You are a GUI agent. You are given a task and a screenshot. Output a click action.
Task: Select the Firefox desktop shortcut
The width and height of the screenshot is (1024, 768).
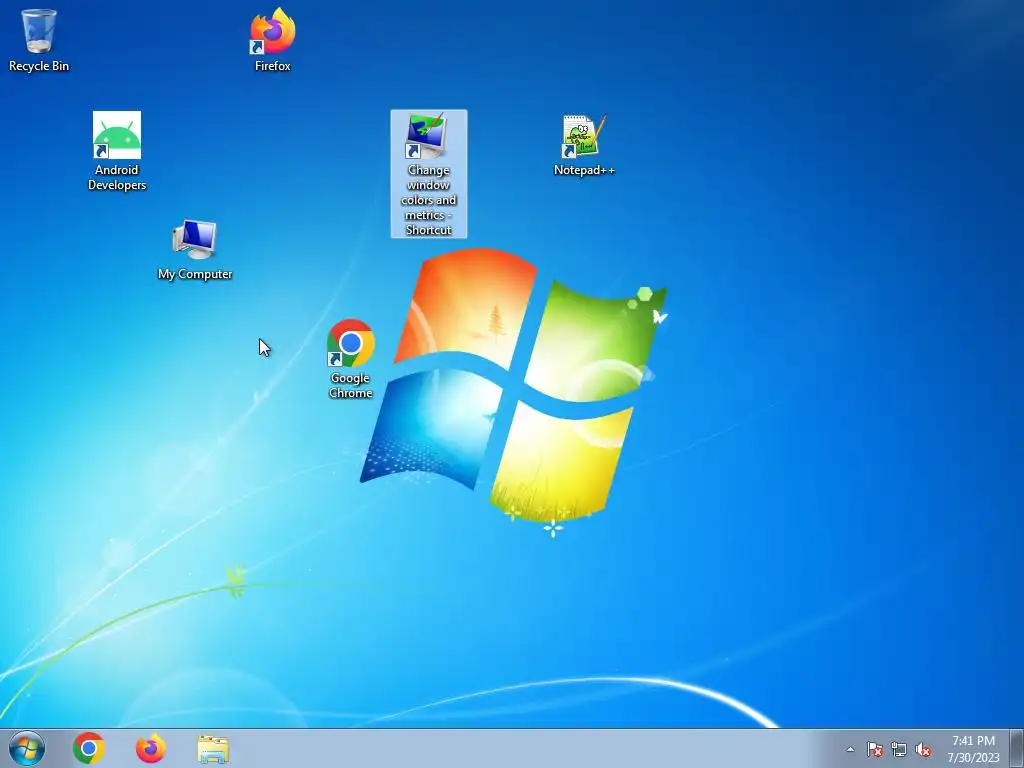272,39
